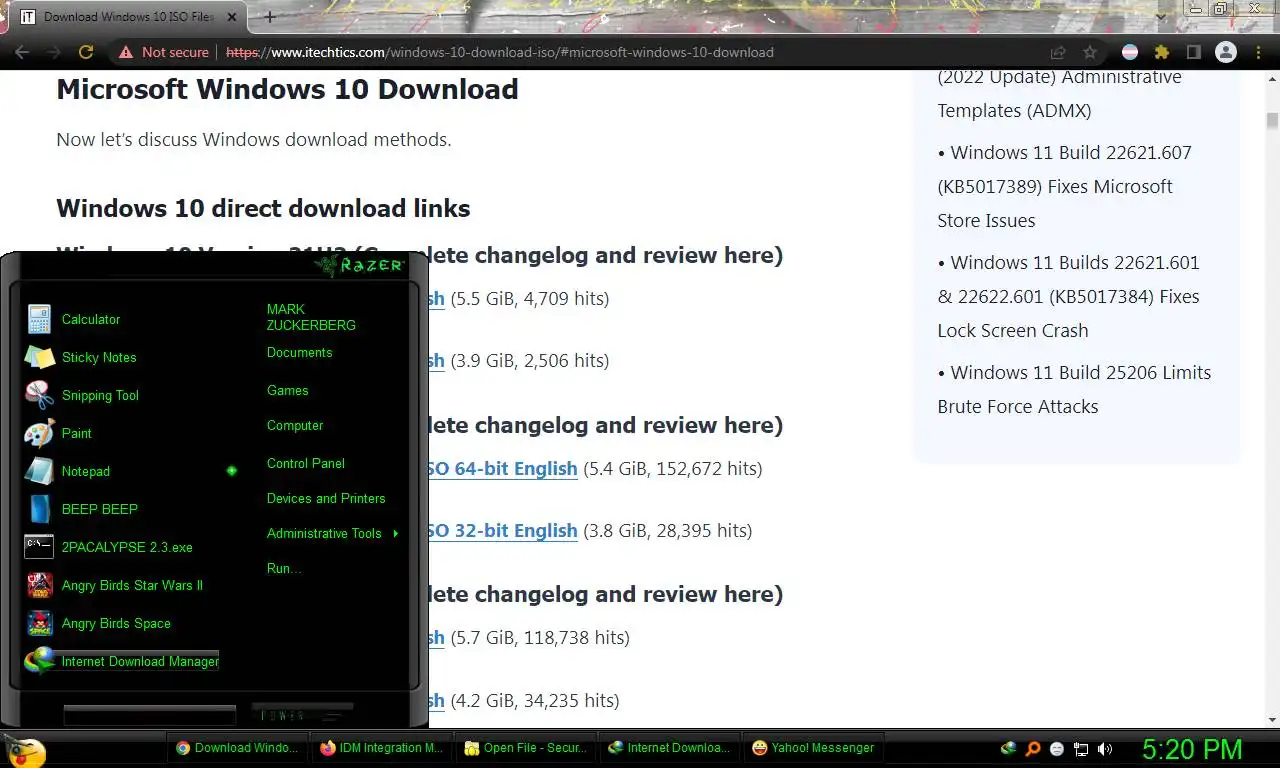
Task: Open Windows 11 Build 25206 Brute Force article
Action: [x=1074, y=389]
